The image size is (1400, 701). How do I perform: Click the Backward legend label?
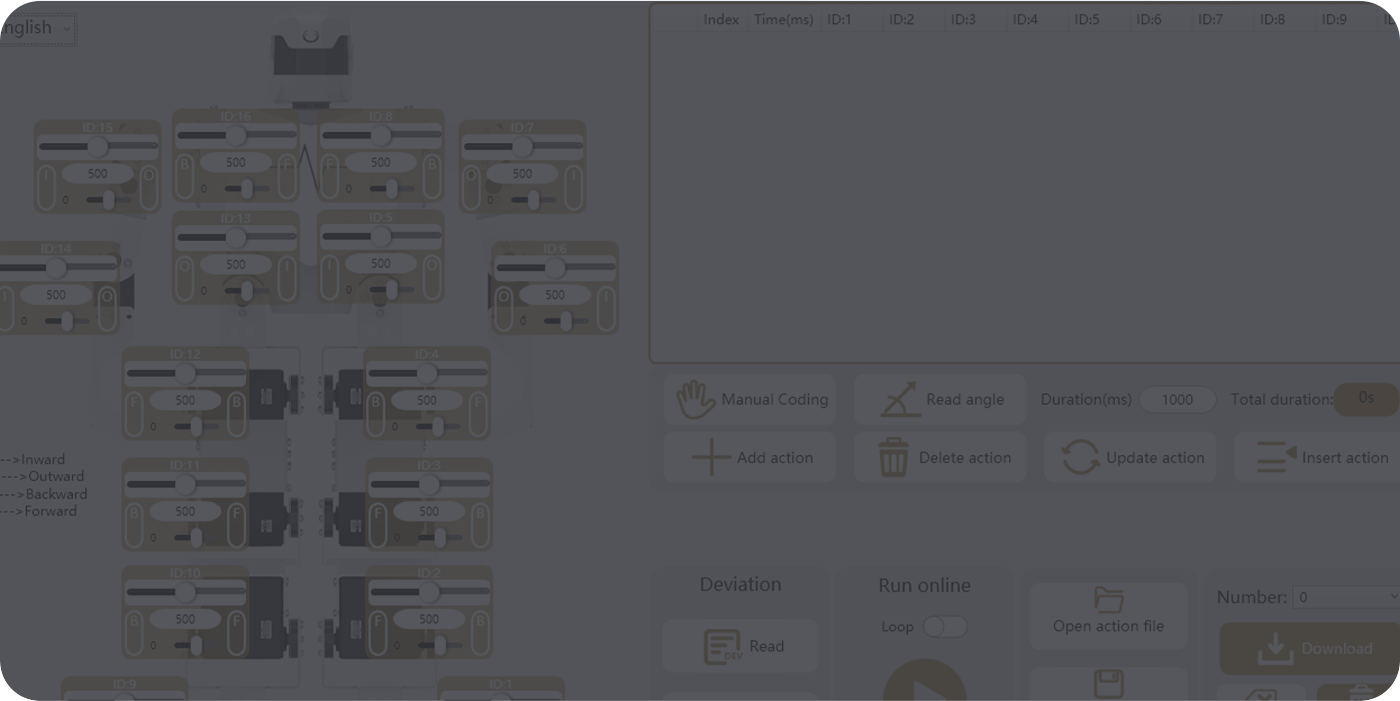pyautogui.click(x=56, y=494)
